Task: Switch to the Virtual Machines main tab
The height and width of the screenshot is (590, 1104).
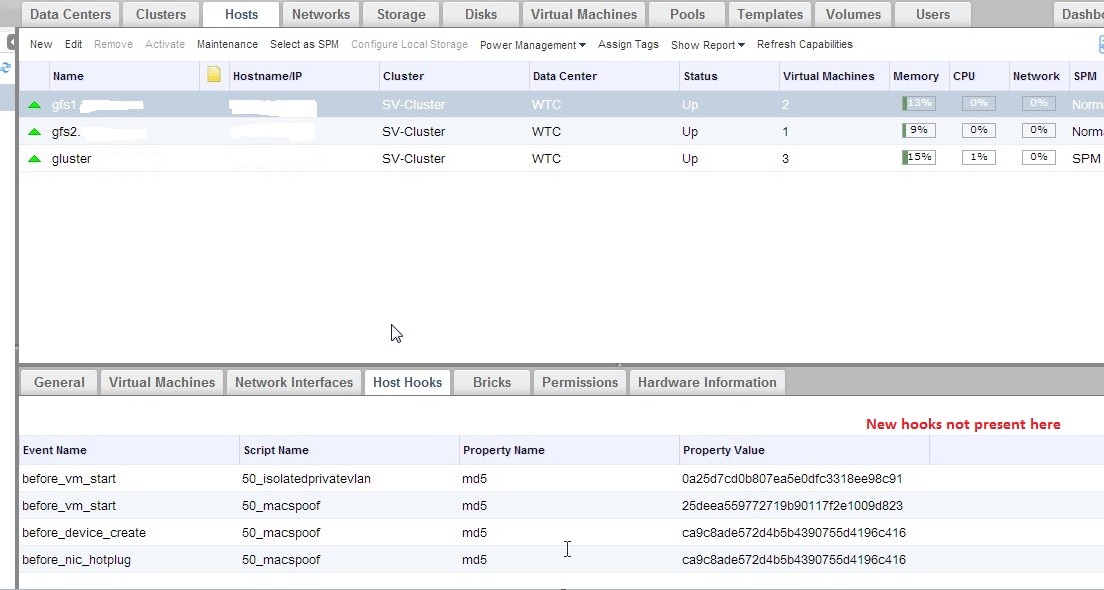Action: click(x=583, y=14)
